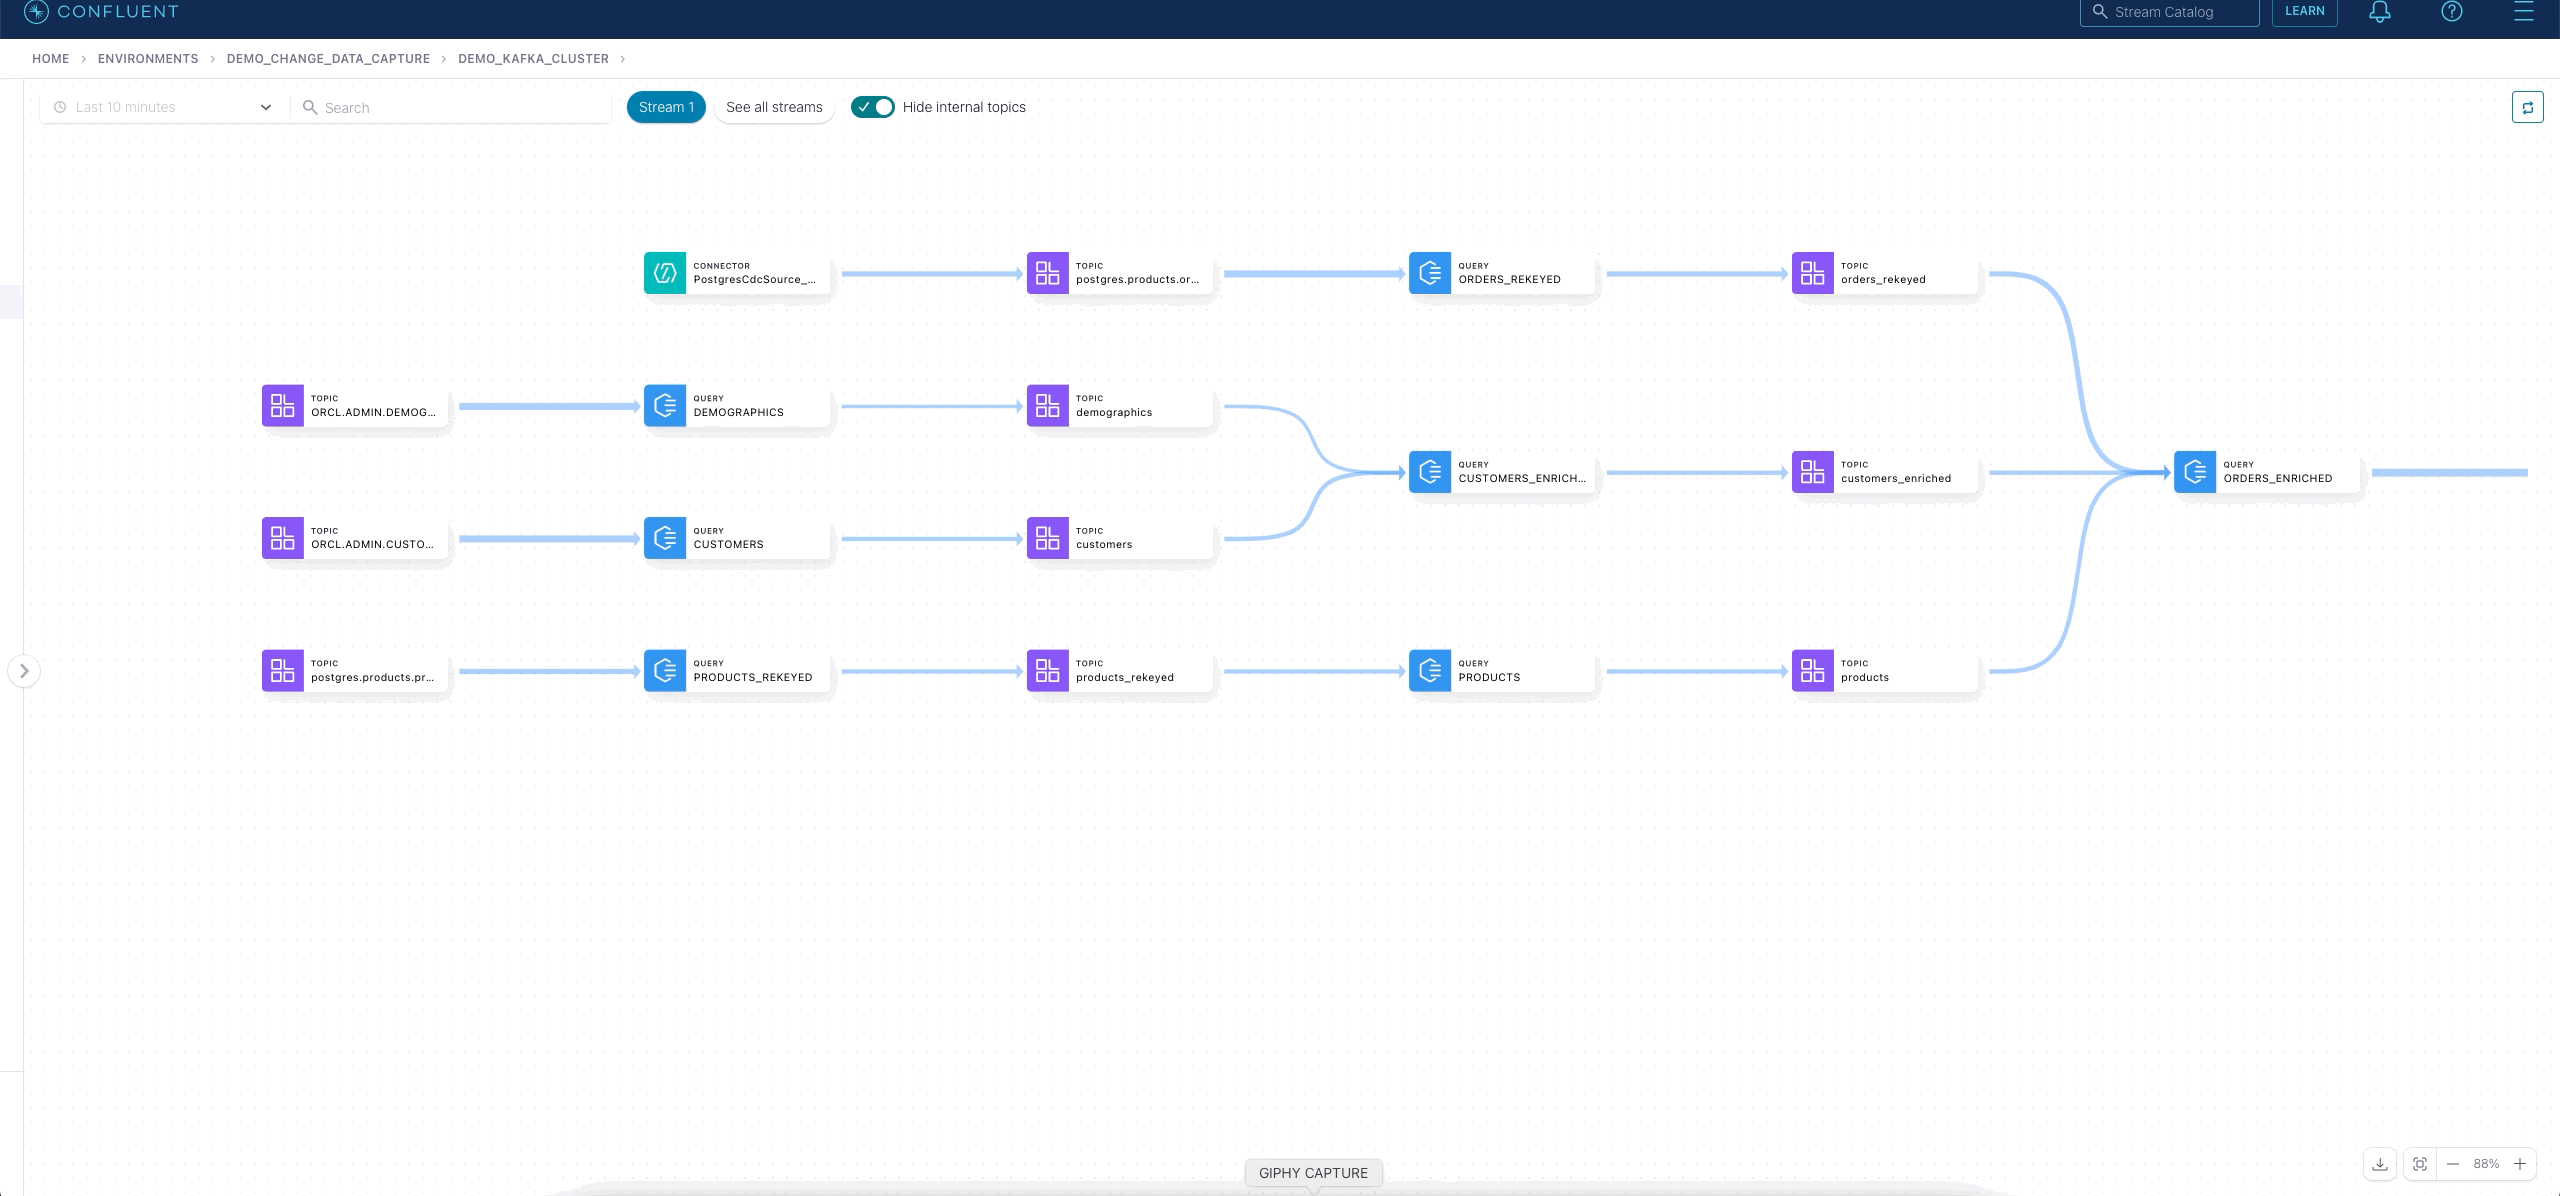Open the help question mark icon
Viewport: 2560px width, 1196px height.
click(x=2451, y=12)
